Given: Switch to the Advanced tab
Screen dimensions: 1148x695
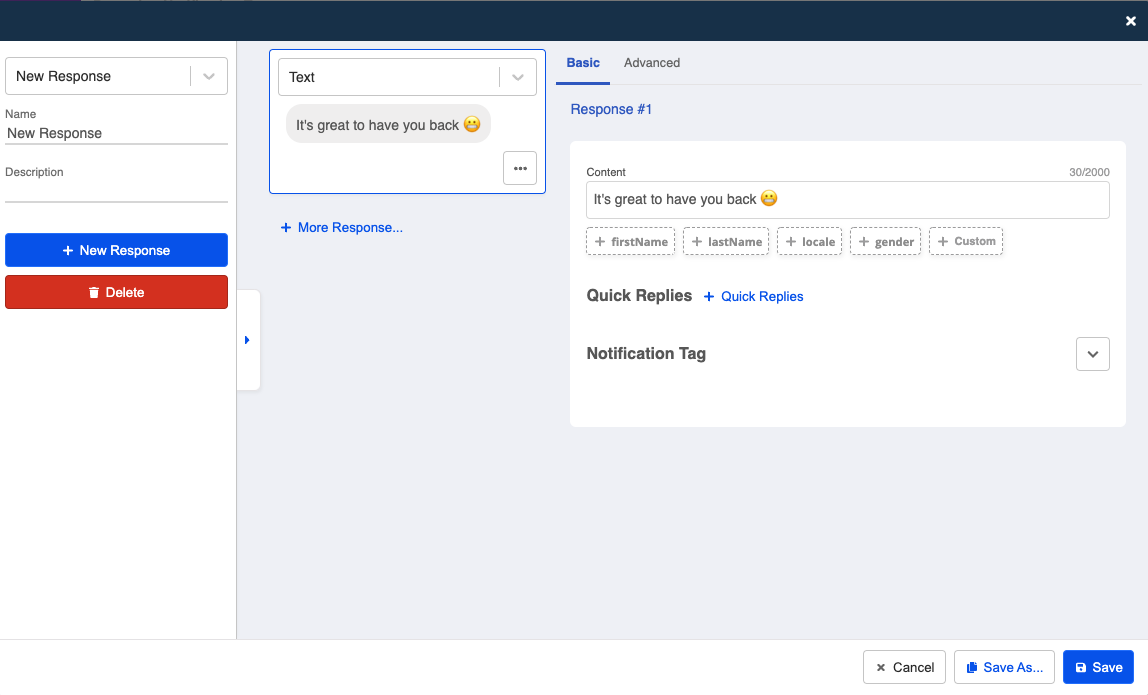Looking at the screenshot, I should (651, 63).
